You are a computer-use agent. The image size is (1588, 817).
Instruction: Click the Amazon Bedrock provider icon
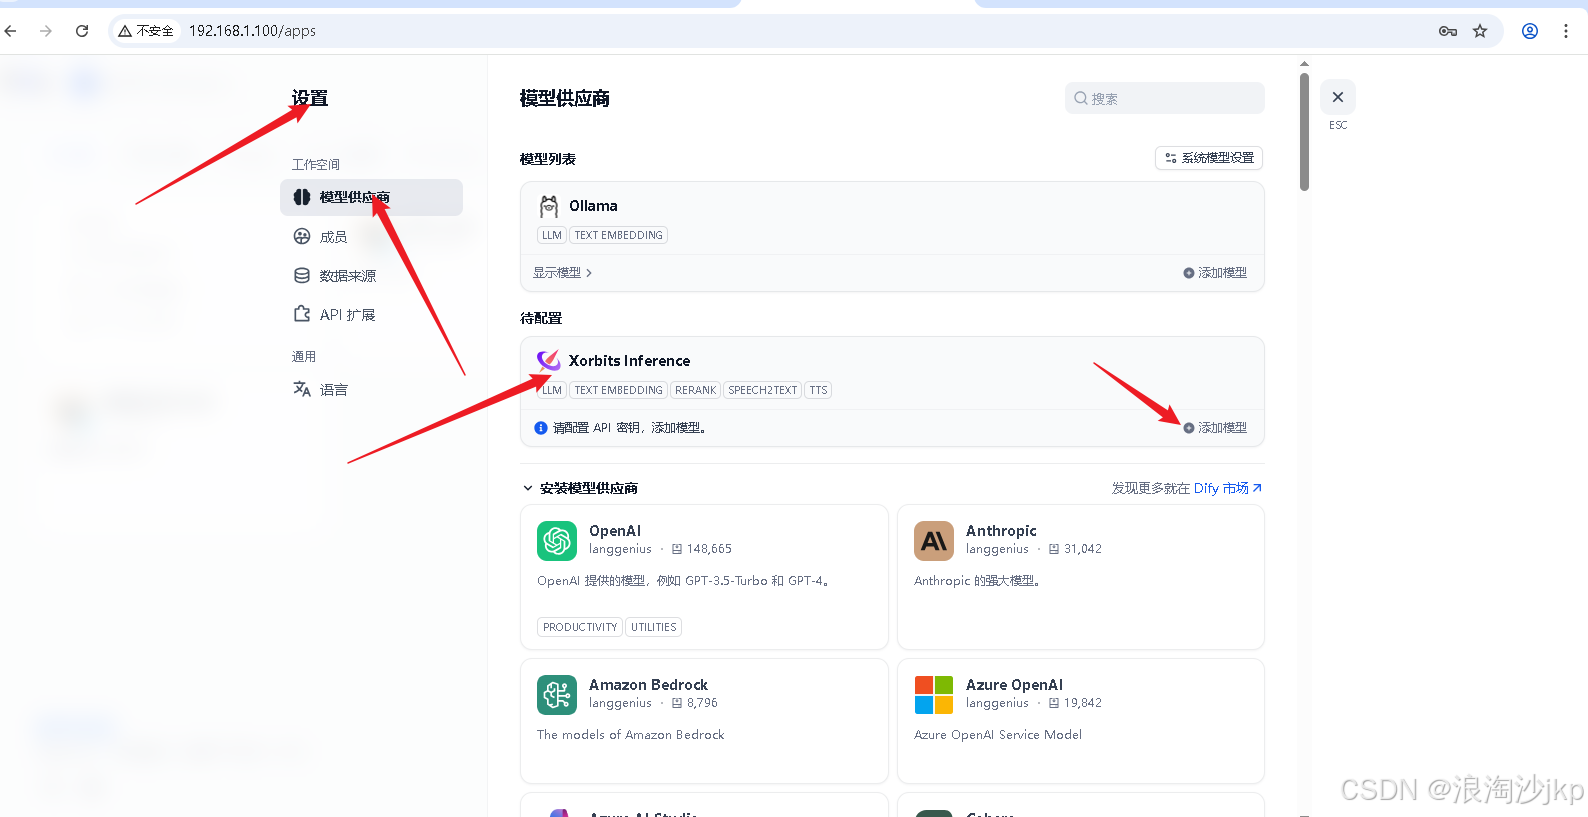(557, 695)
